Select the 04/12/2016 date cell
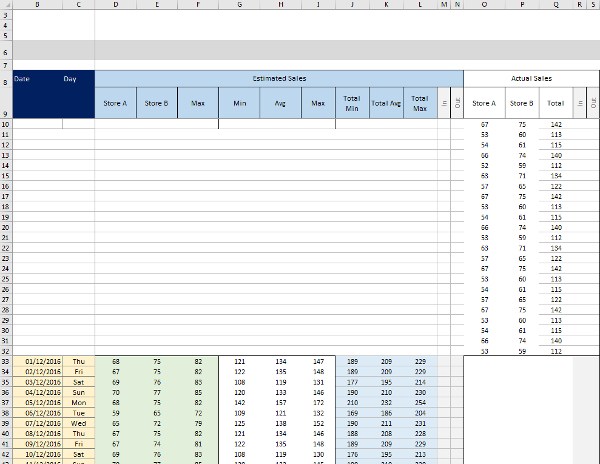 [x=38, y=392]
